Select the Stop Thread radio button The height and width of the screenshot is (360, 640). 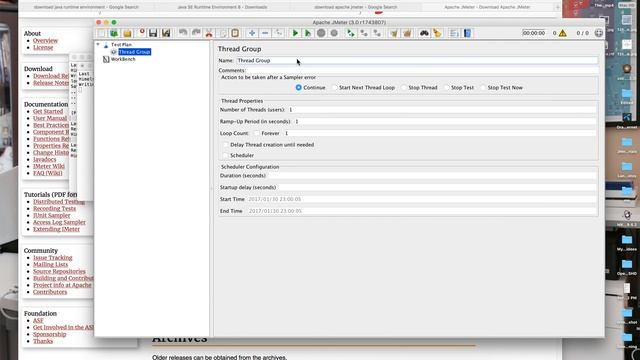pyautogui.click(x=404, y=88)
